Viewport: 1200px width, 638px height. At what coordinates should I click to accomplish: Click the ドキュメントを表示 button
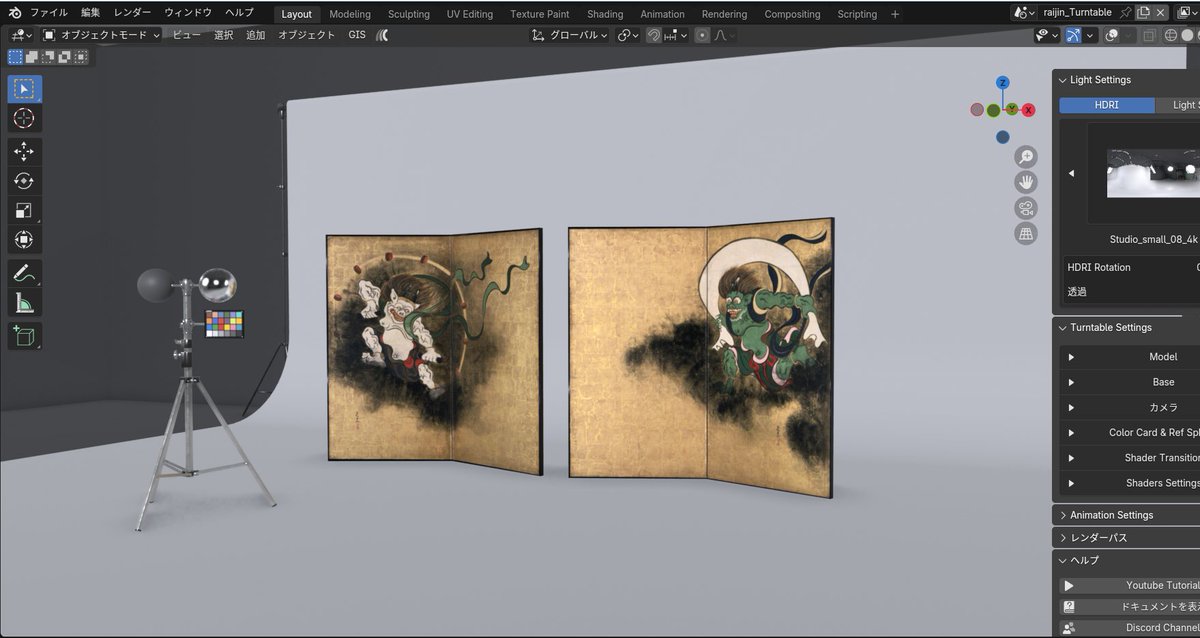pos(1130,607)
